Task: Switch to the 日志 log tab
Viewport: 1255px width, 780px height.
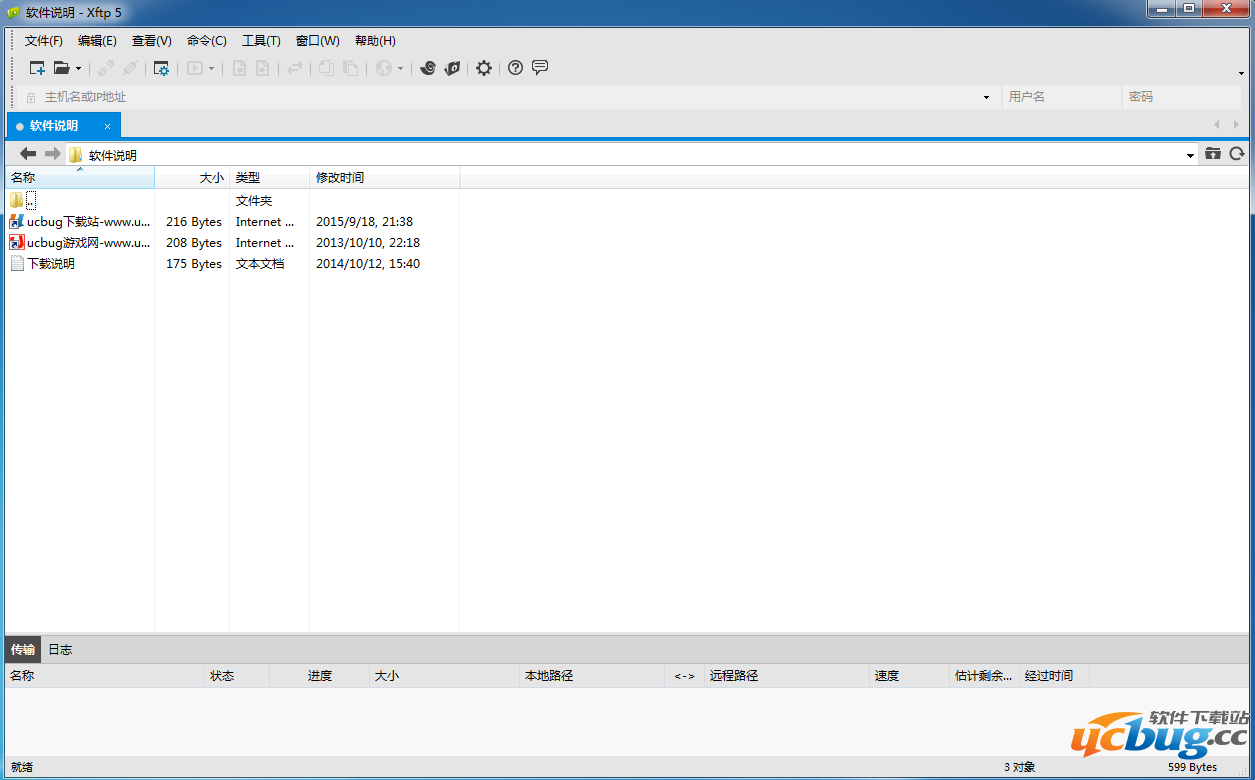Action: [60, 650]
